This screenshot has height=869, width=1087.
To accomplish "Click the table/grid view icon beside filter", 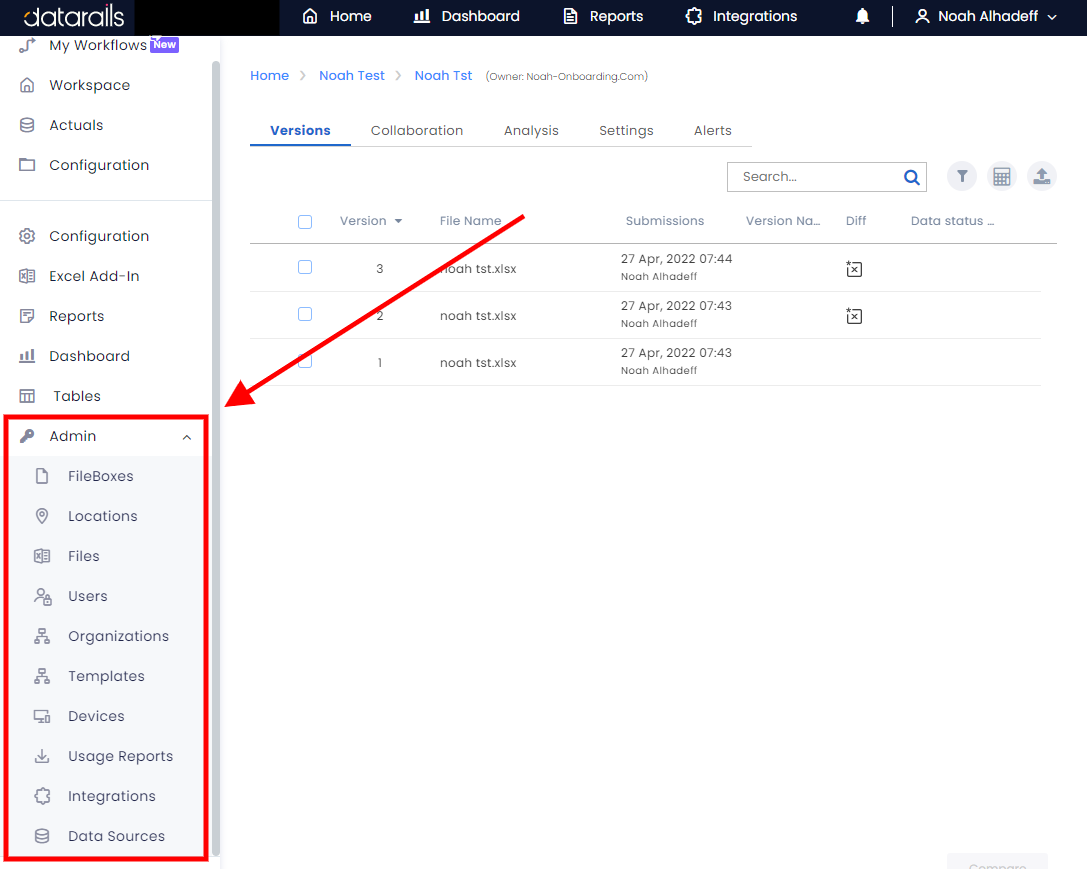I will 1001,176.
